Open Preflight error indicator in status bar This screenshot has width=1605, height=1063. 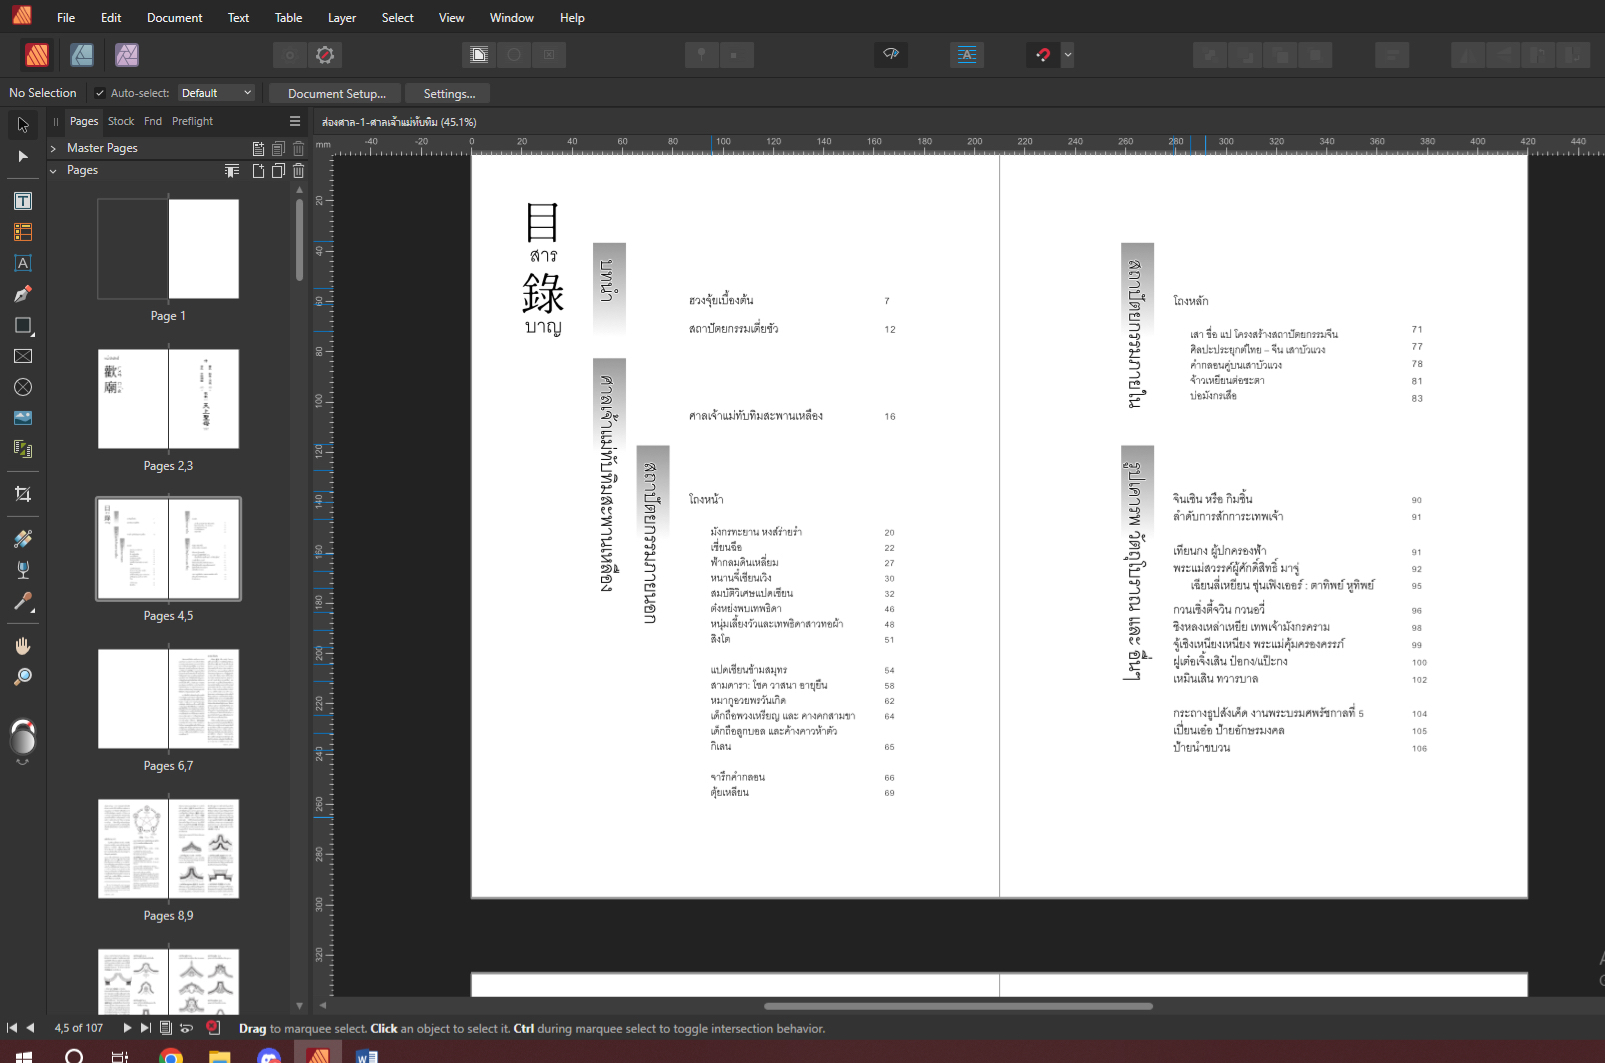pos(213,1027)
